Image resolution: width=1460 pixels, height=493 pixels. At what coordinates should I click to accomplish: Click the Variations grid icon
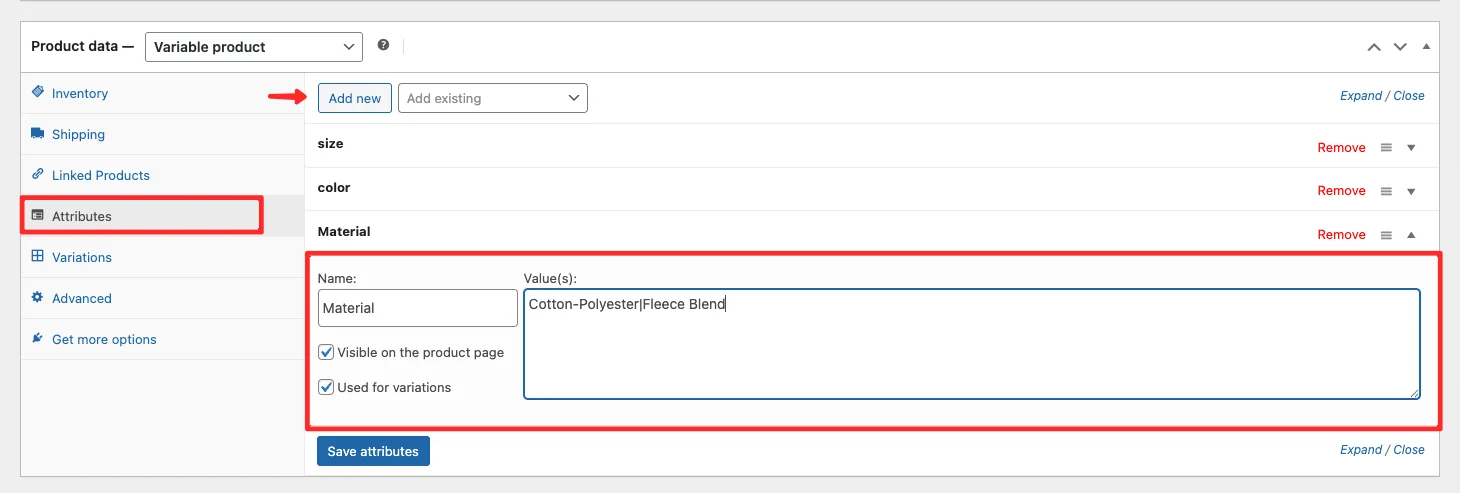38,256
